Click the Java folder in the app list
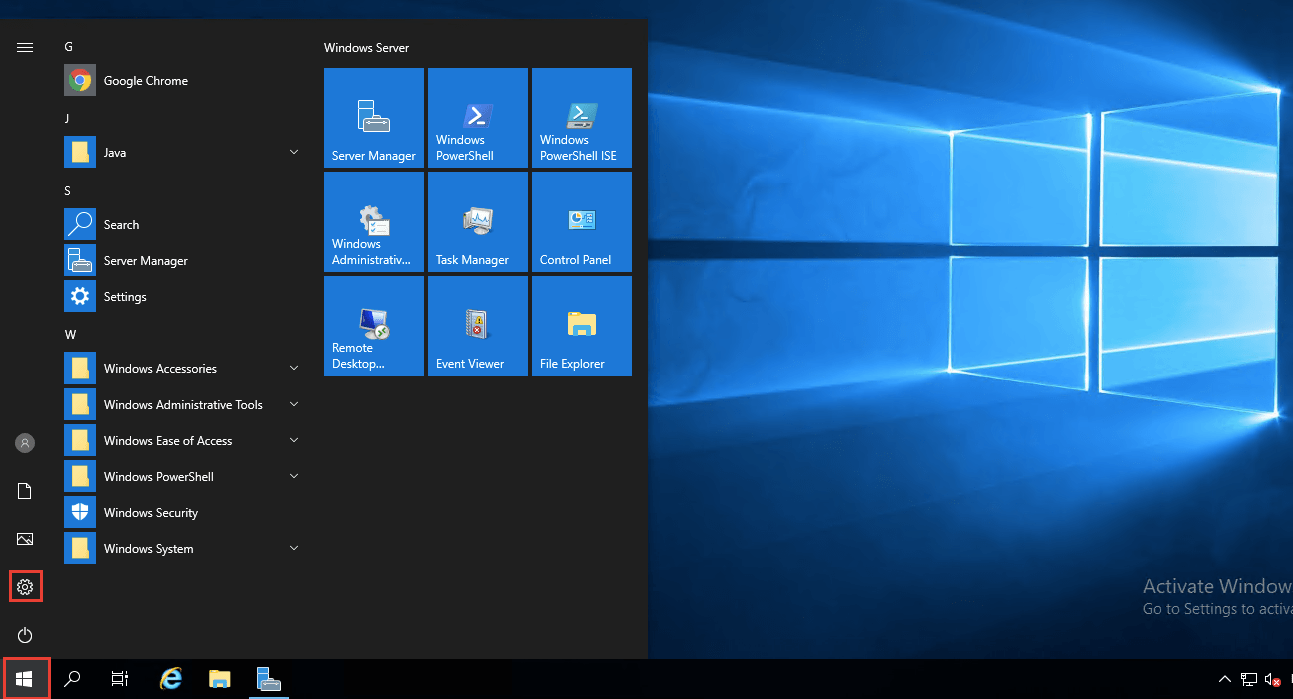The width and height of the screenshot is (1293, 699). pos(184,153)
